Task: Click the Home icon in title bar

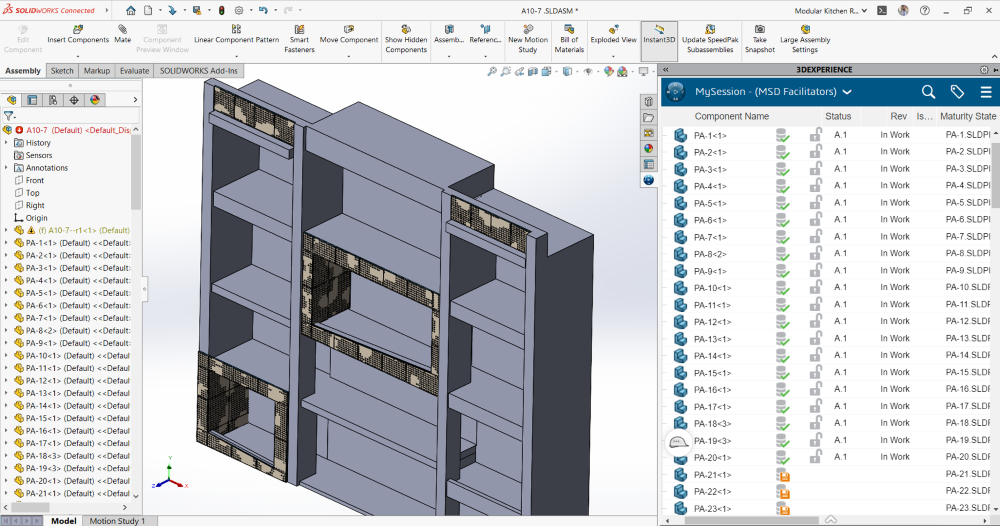Action: point(131,10)
